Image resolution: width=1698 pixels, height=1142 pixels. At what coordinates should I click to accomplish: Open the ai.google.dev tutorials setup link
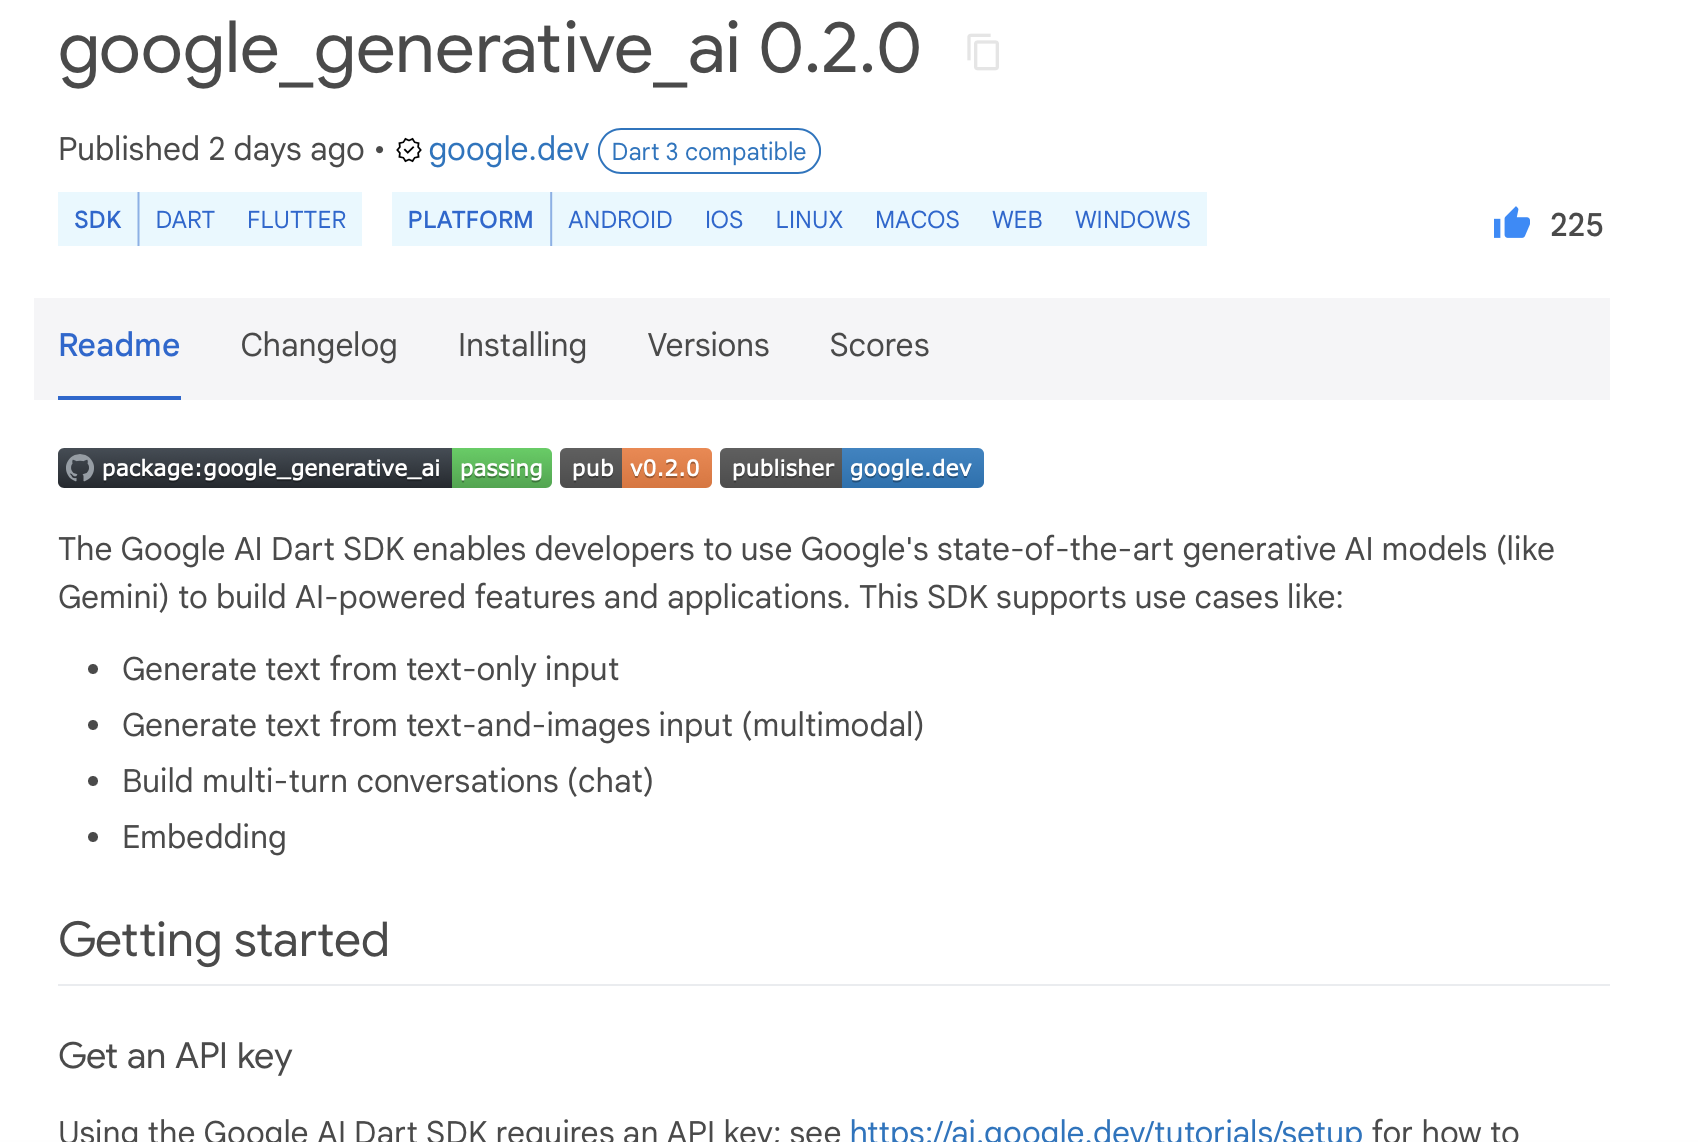1106,1130
